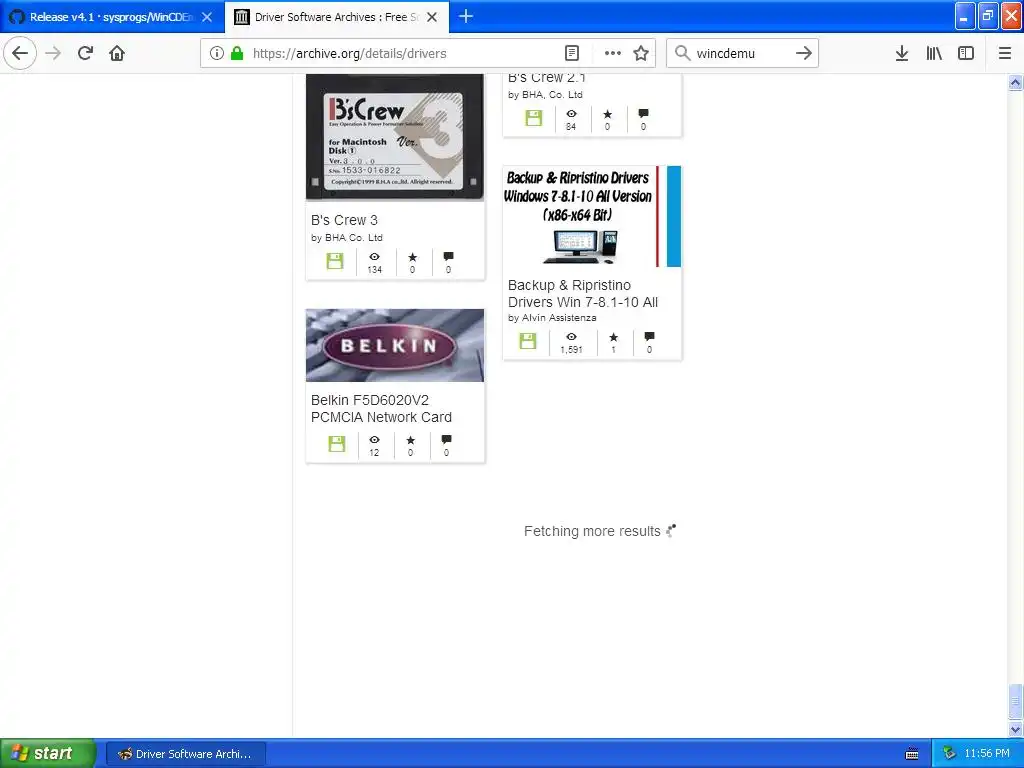Click reviews bubble under B's Crew 2.1
Viewport: 1024px width, 768px height.
pos(643,114)
